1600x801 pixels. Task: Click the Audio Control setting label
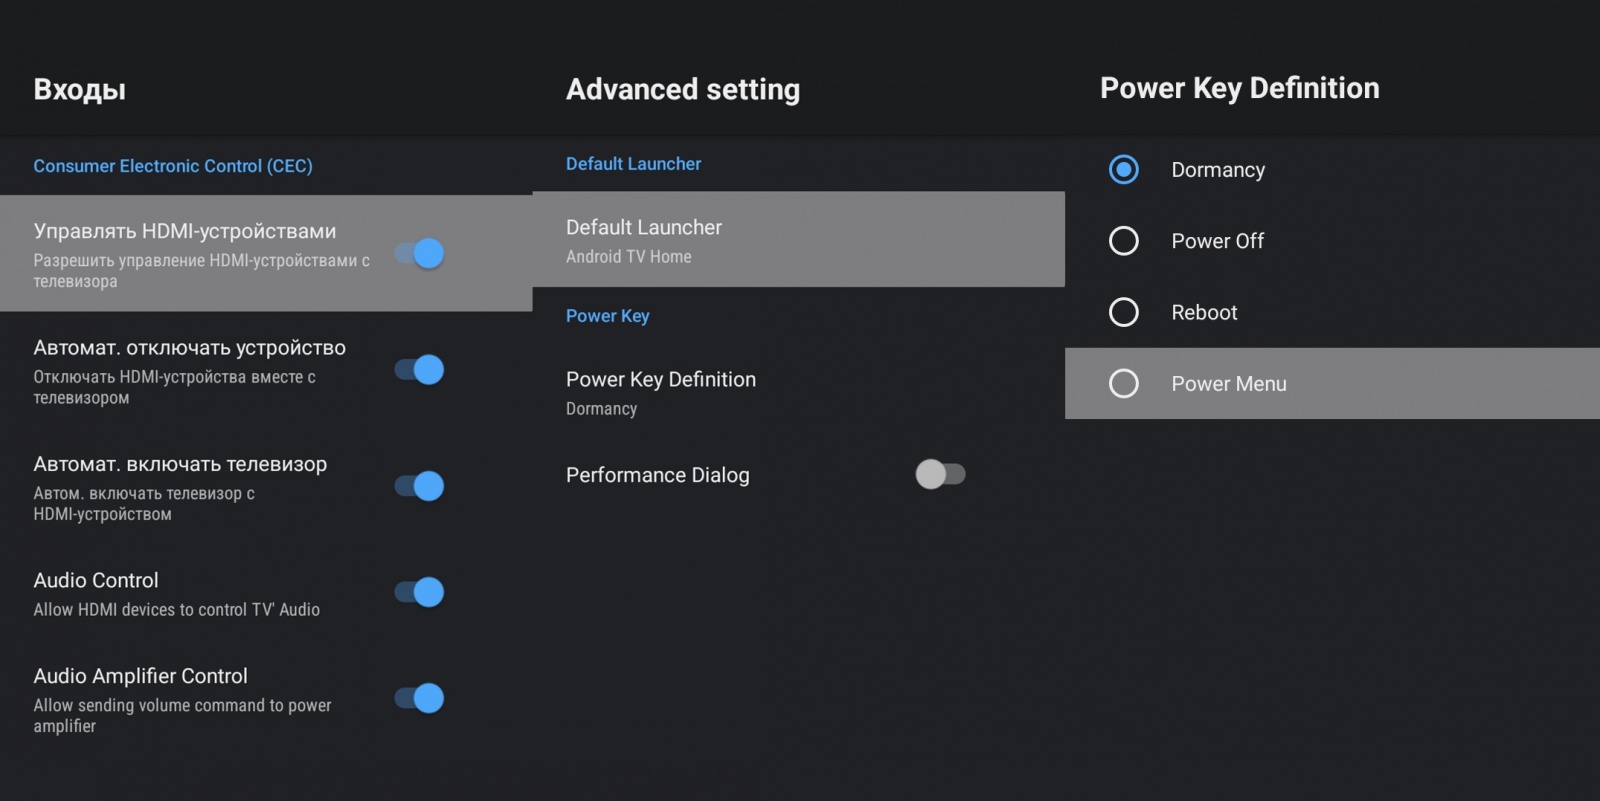pos(96,580)
